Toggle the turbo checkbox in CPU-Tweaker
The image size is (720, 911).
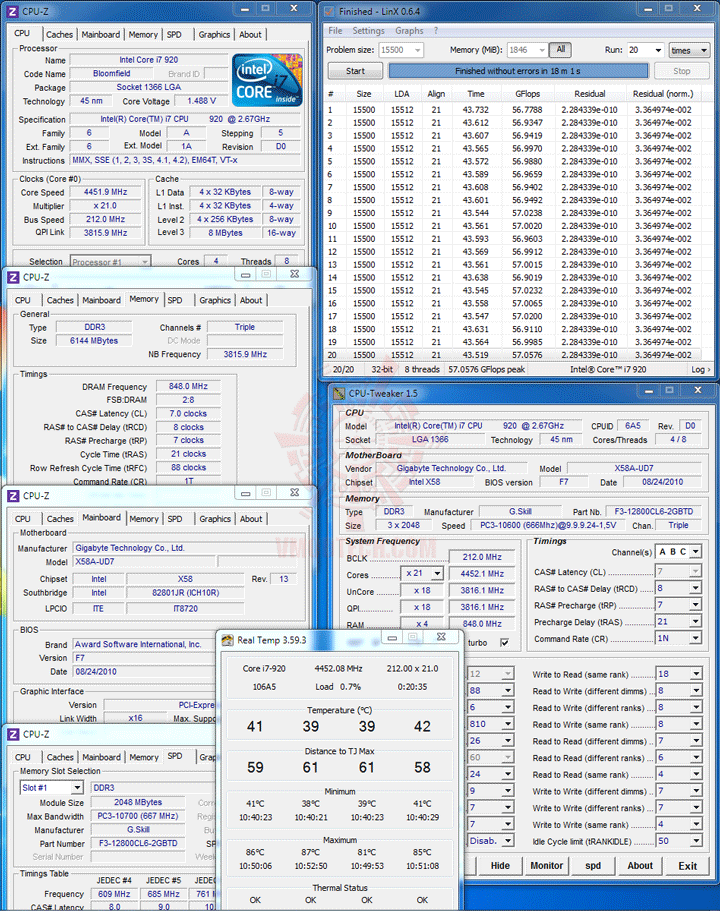click(504, 643)
